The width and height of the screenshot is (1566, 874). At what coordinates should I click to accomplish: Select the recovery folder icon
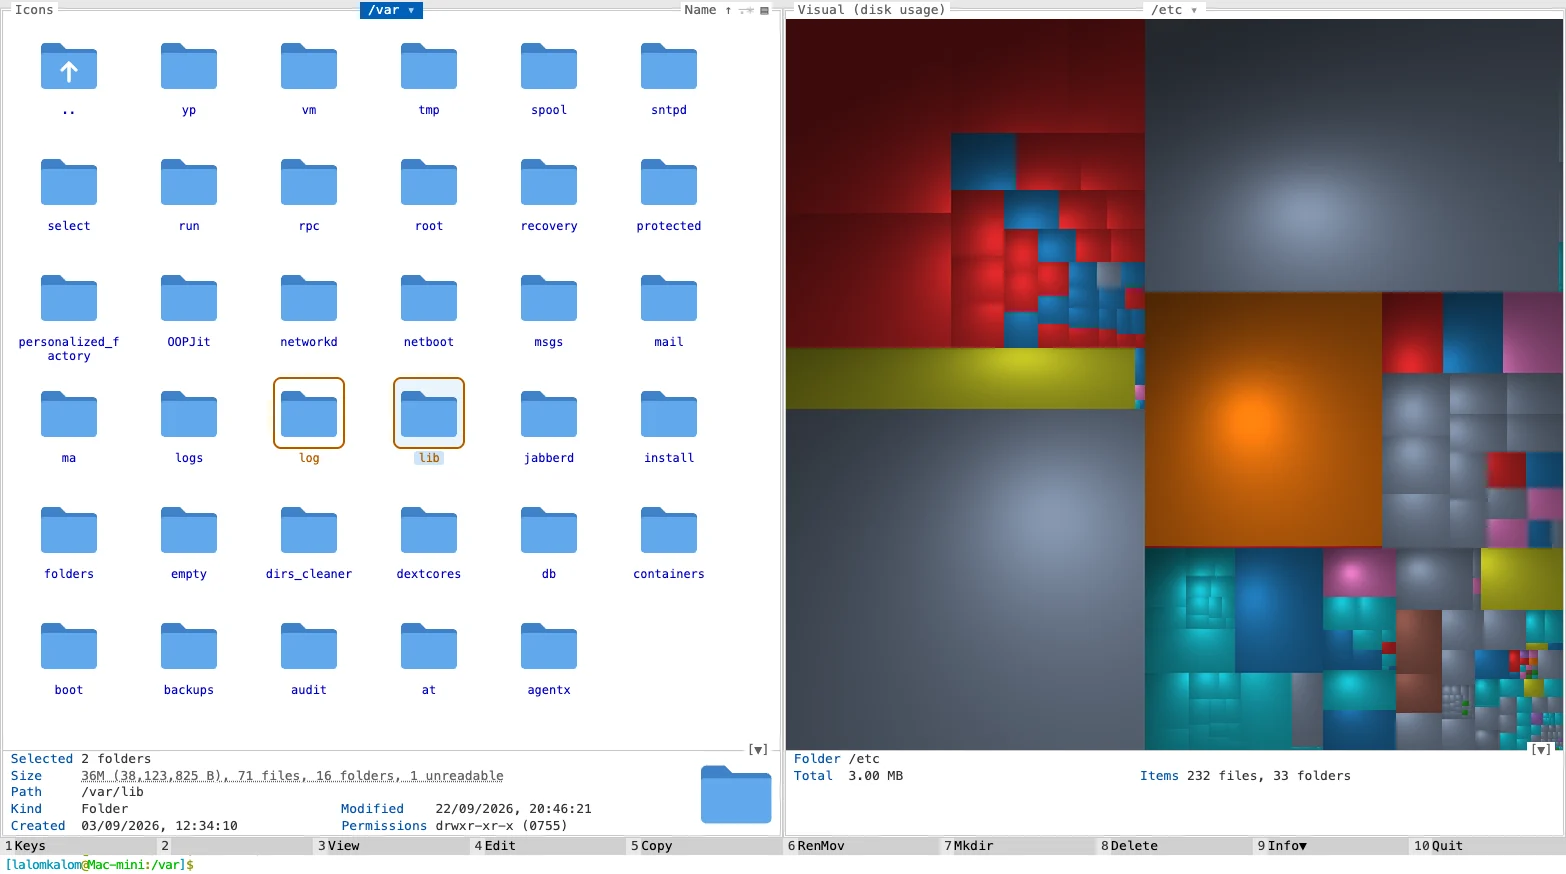(x=549, y=182)
